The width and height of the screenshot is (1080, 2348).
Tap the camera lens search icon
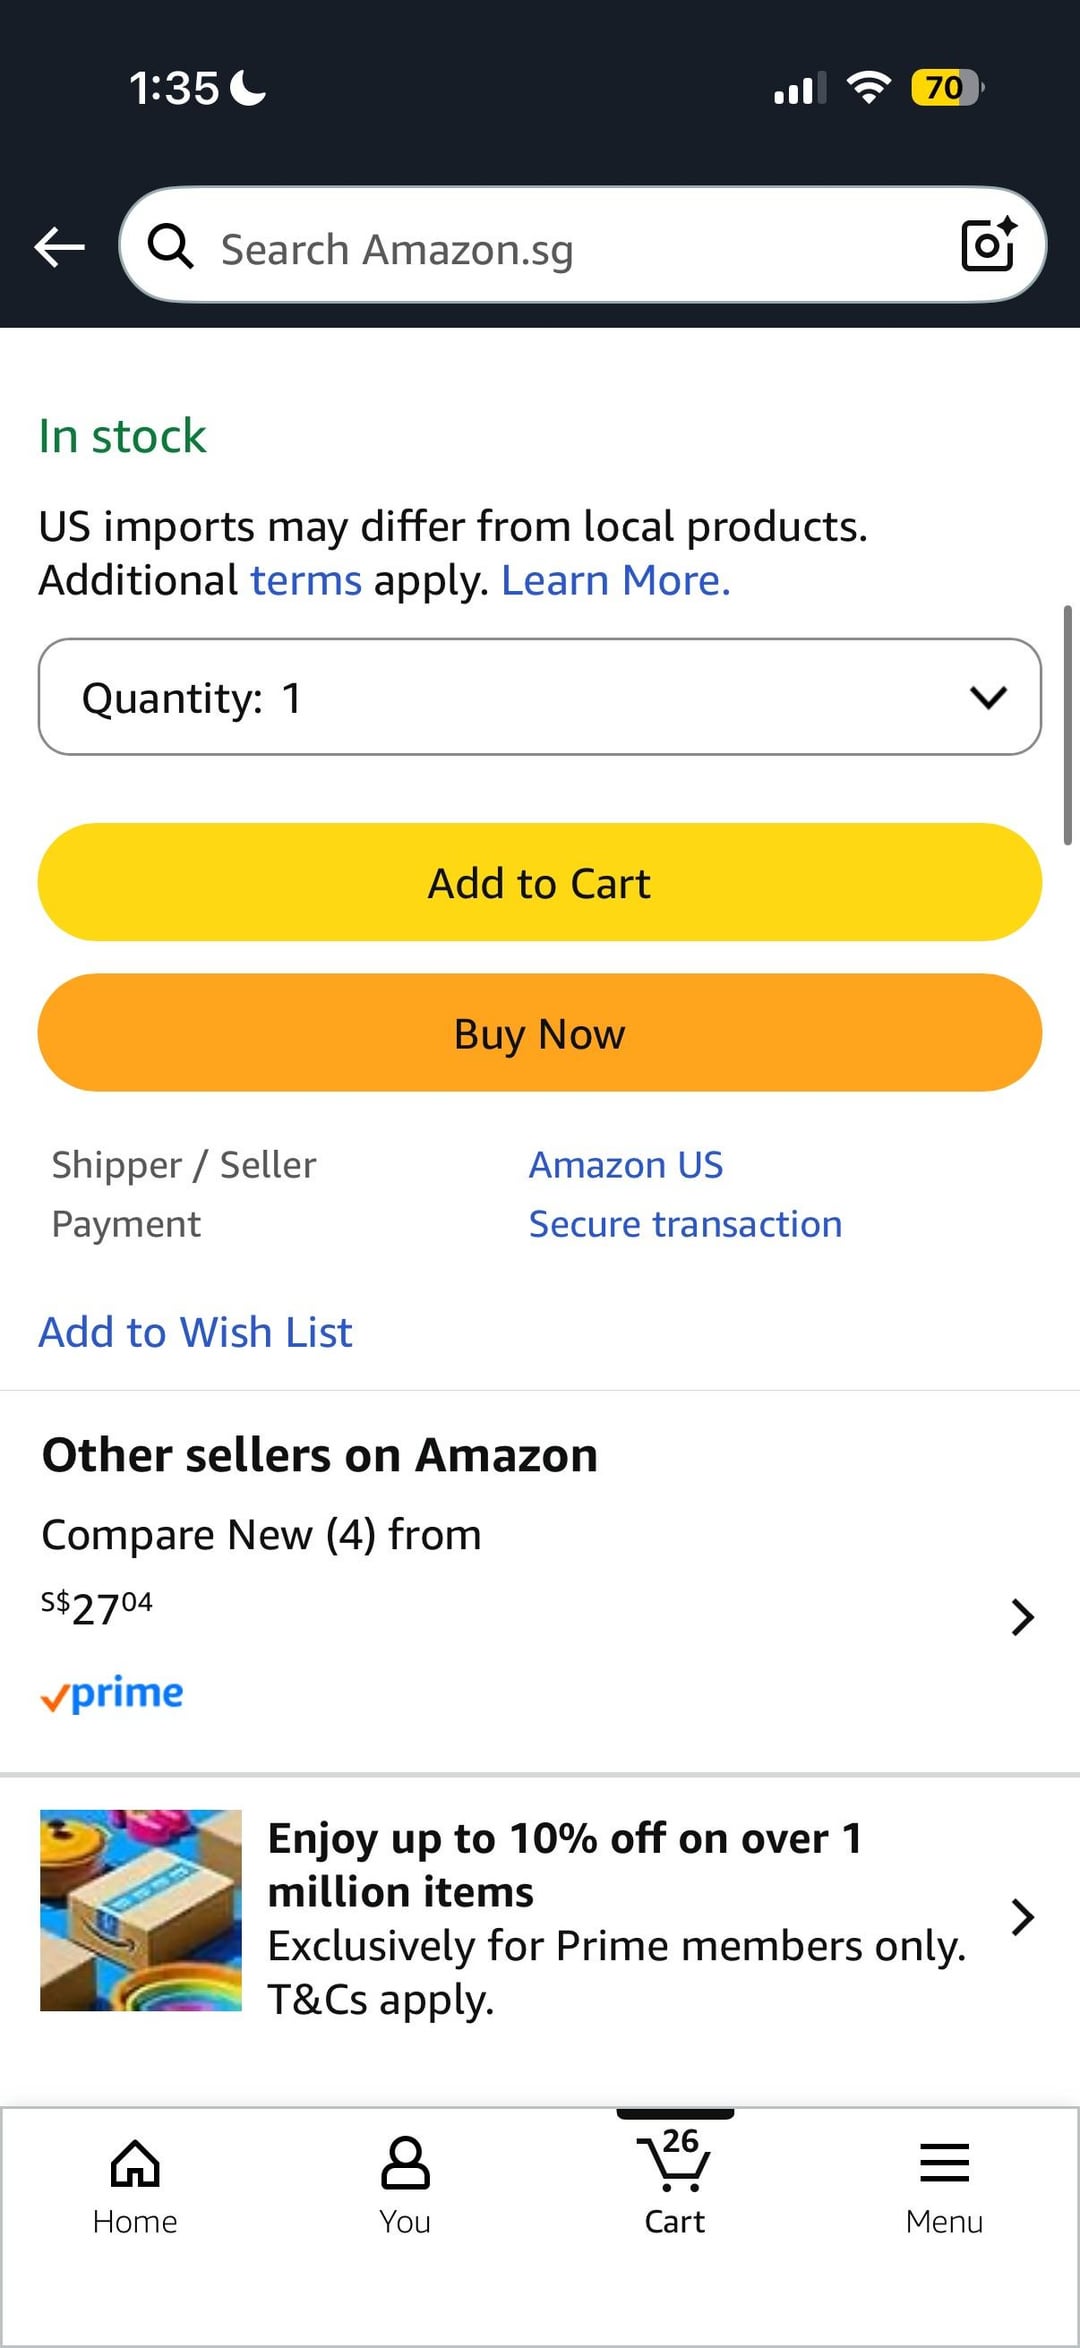(x=988, y=245)
